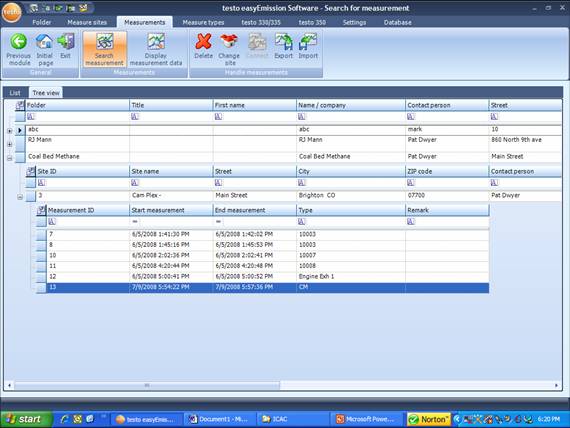The height and width of the screenshot is (428, 570).
Task: Click the field chooser beside Measurement ID header
Action: pos(41,210)
